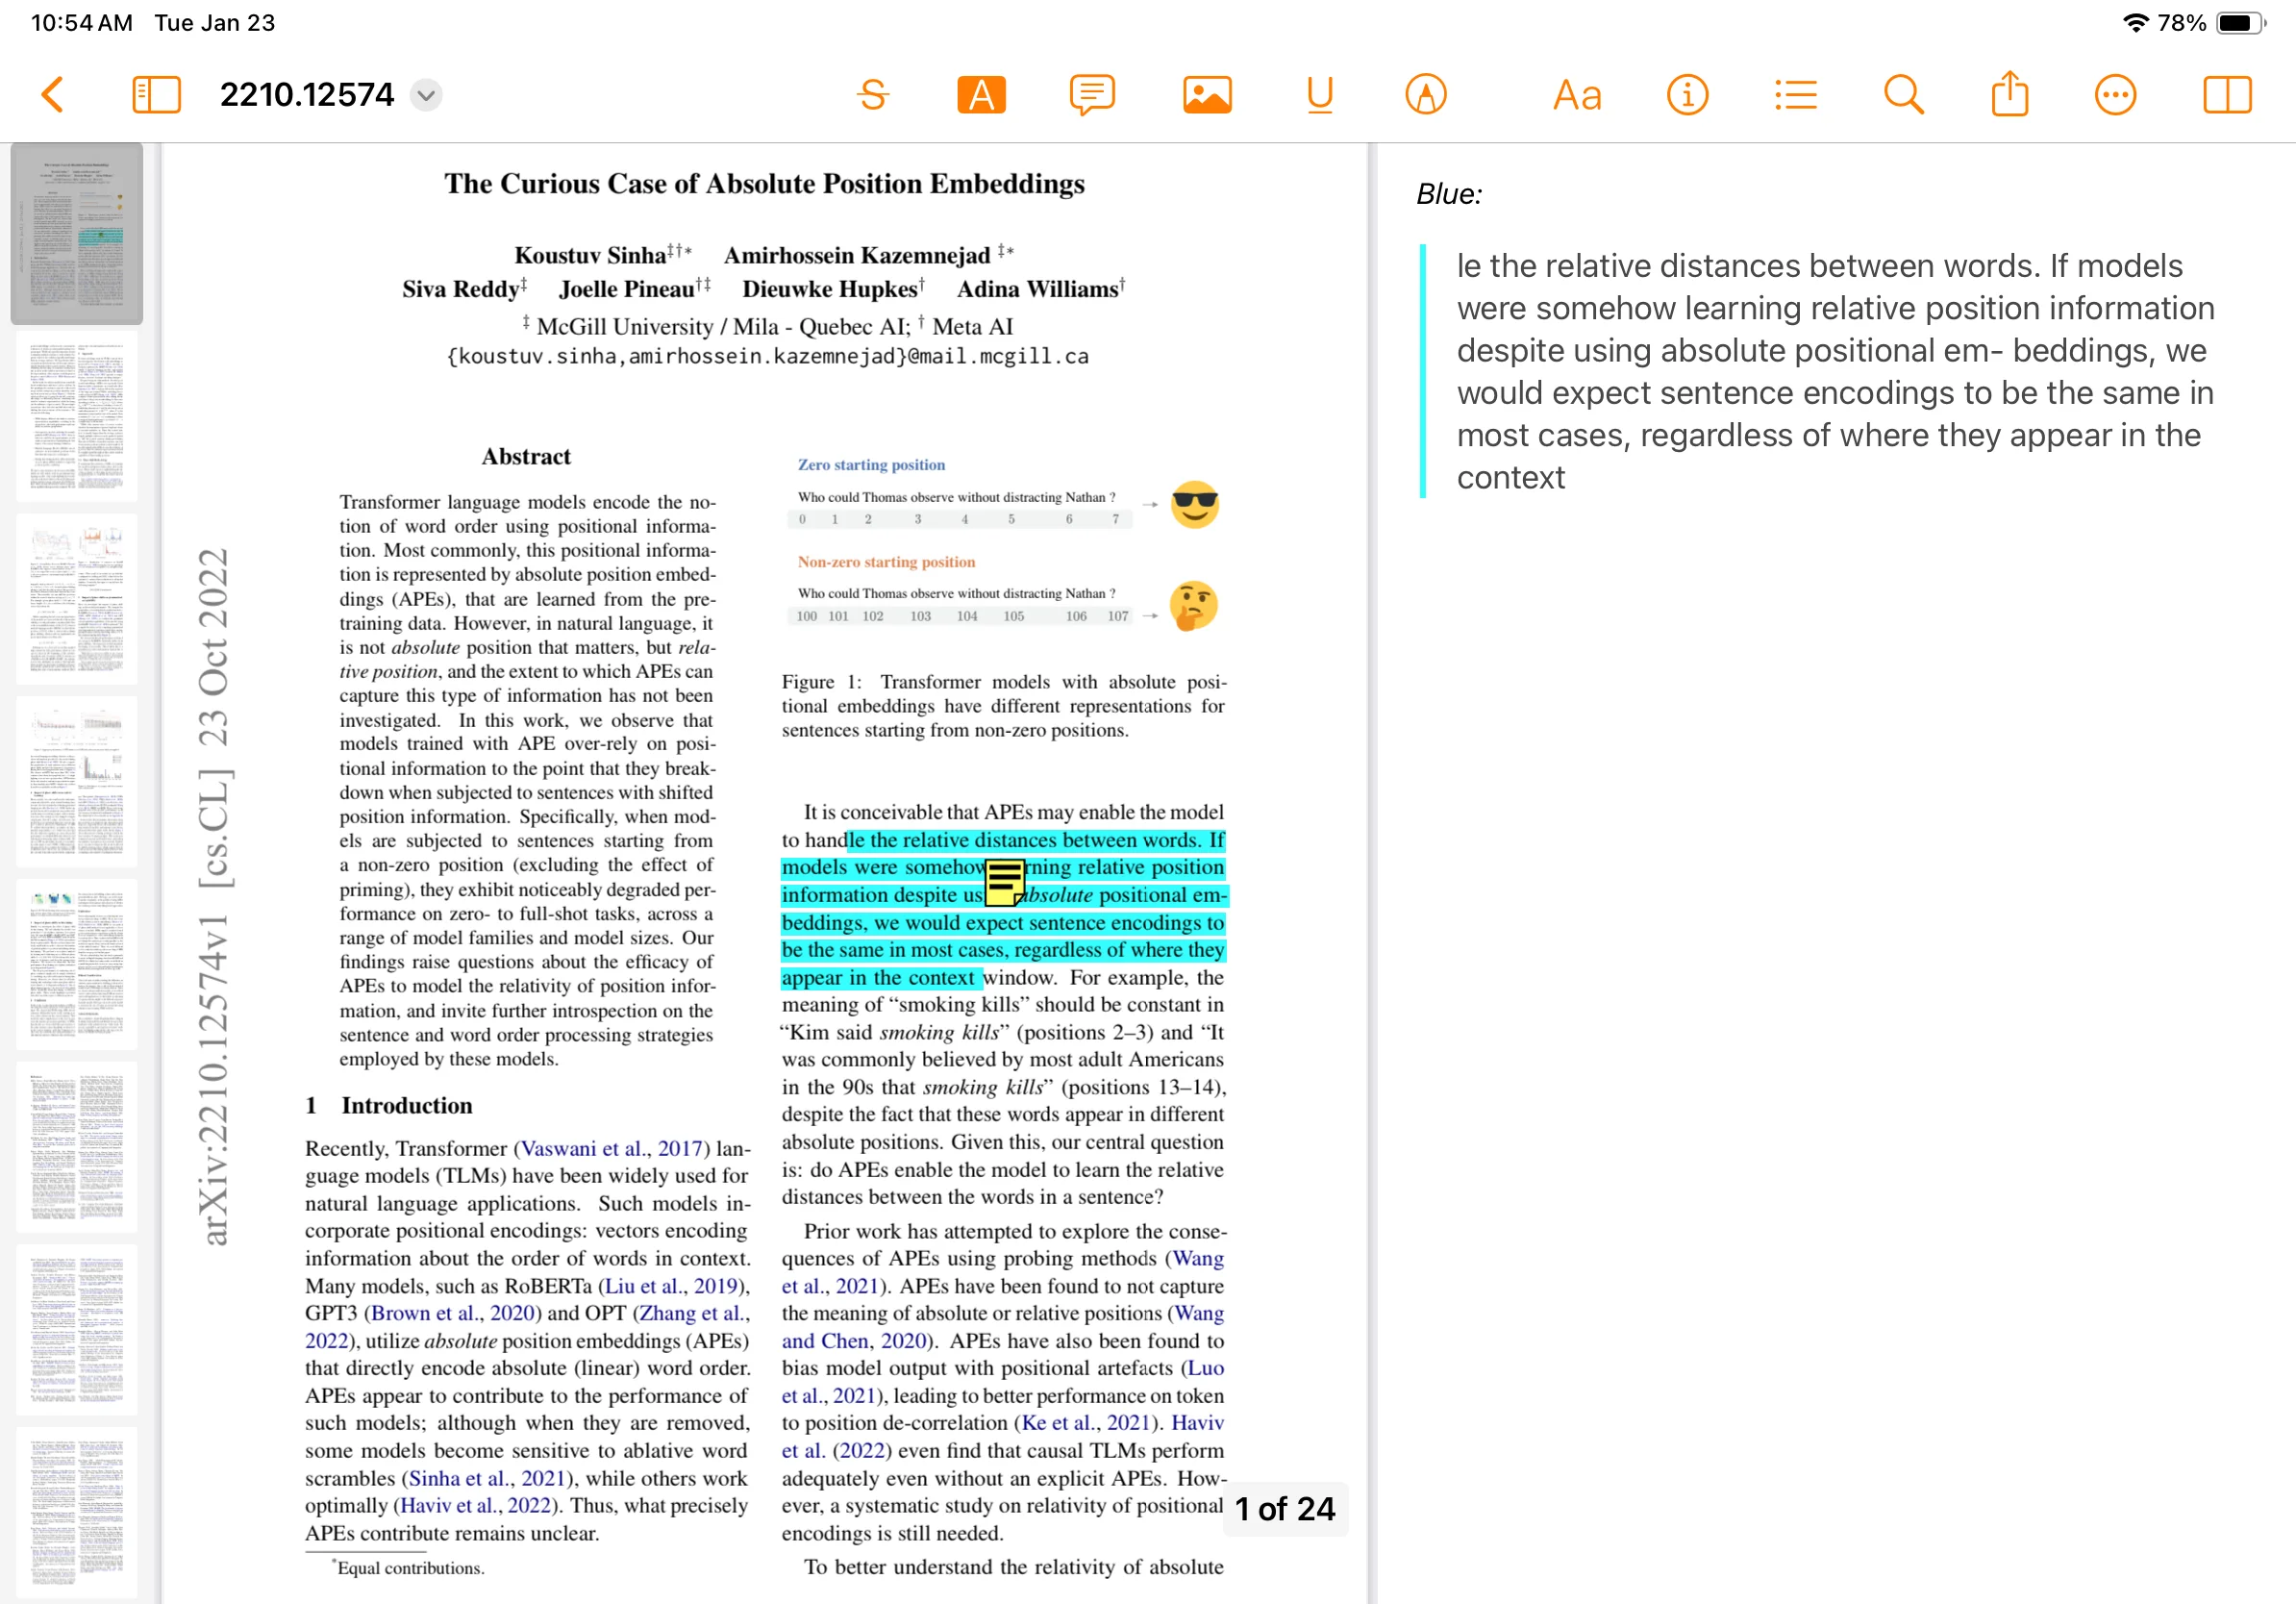The image size is (2296, 1604).
Task: Select the strikethrough annotation tool
Action: 871,93
